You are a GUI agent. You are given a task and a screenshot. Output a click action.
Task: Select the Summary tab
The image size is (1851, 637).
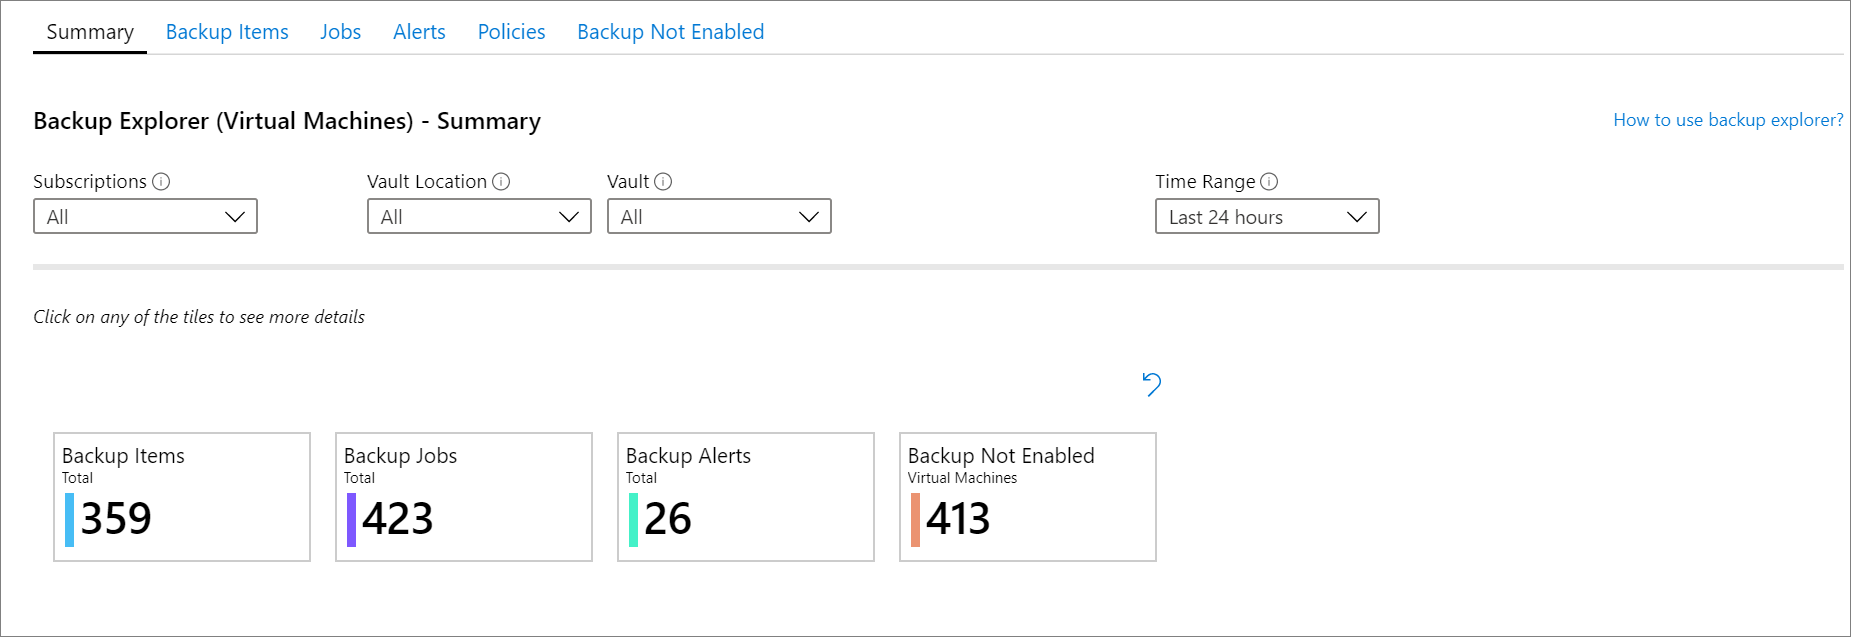pyautogui.click(x=90, y=32)
